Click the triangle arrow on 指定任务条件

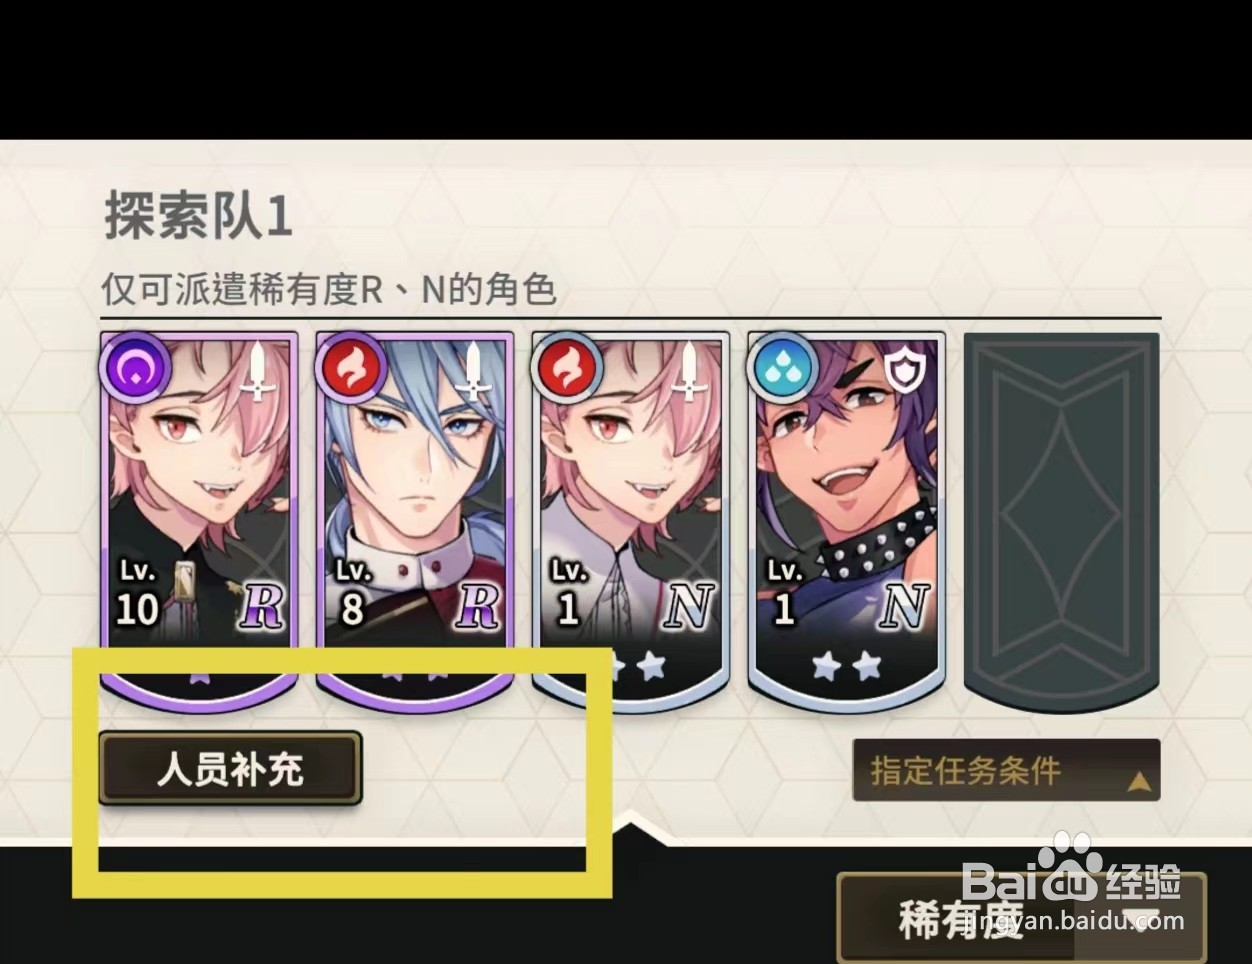(1139, 781)
